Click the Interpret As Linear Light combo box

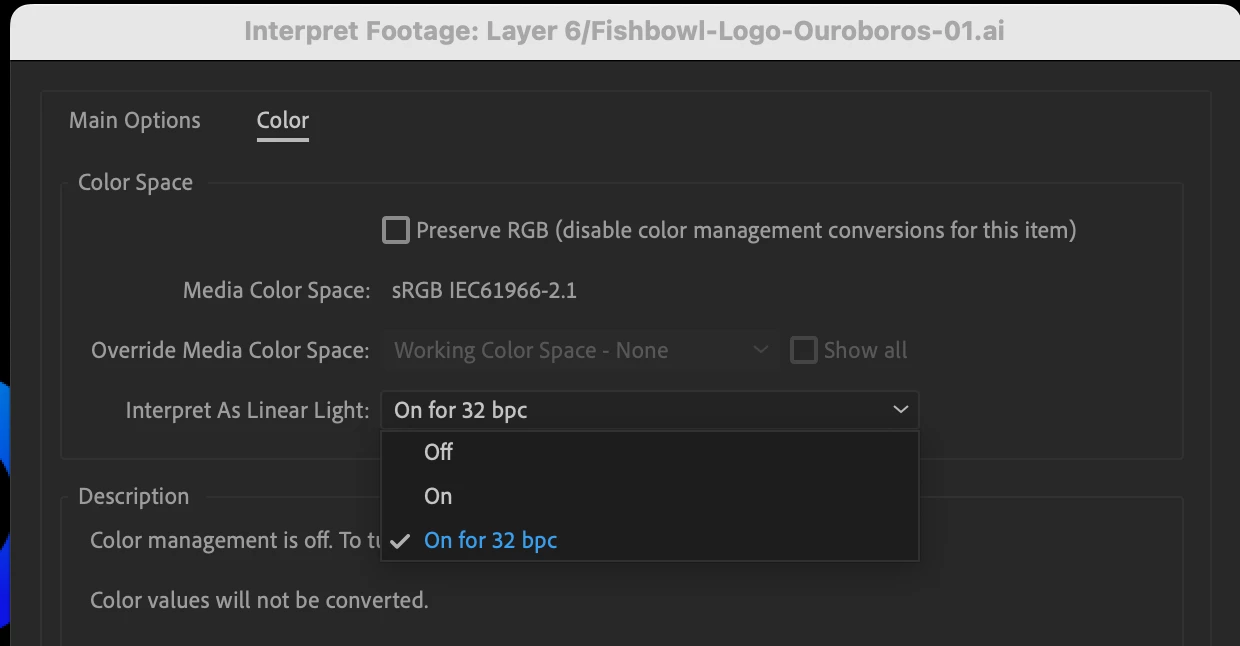pos(640,410)
